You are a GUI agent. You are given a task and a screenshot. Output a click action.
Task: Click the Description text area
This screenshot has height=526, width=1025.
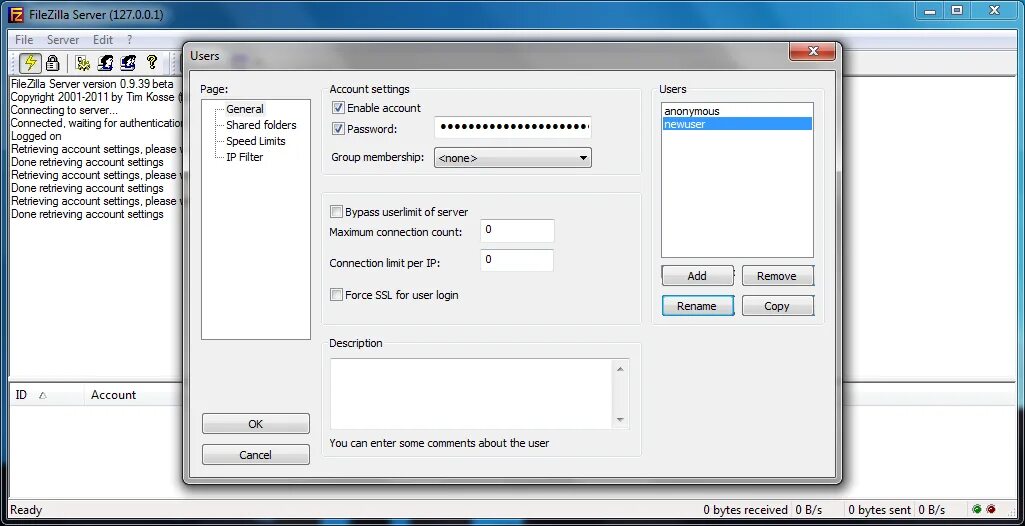472,394
